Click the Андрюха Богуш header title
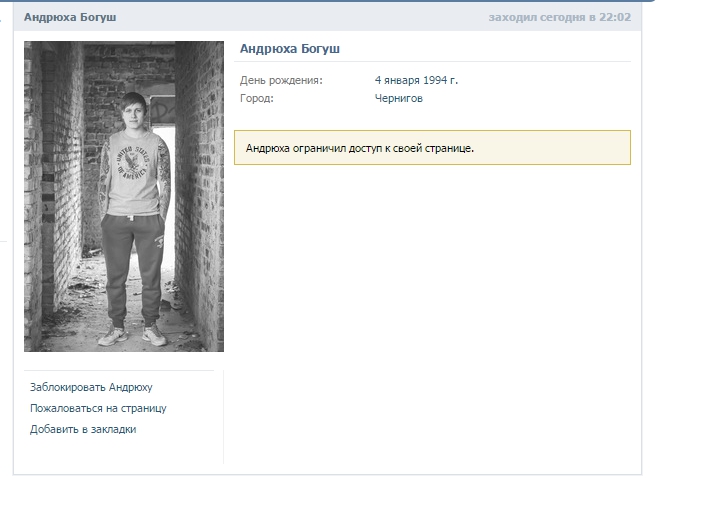Viewport: 718px width, 522px height. (x=70, y=17)
